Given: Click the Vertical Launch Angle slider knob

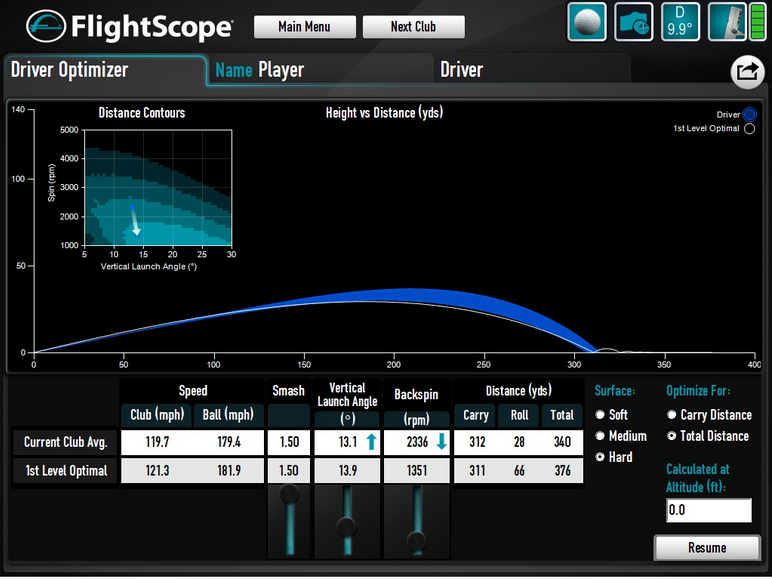Looking at the screenshot, I should 347,527.
